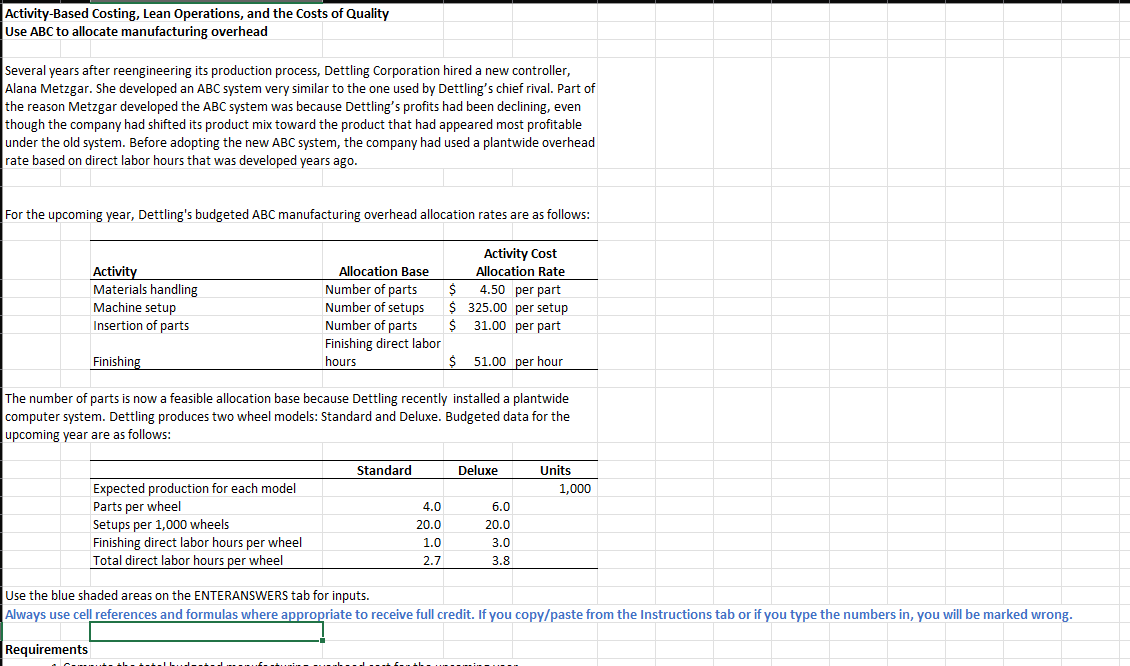This screenshot has height=666, width=1130.
Task: Select Standard total labor hours value 2.7
Action: 432,561
